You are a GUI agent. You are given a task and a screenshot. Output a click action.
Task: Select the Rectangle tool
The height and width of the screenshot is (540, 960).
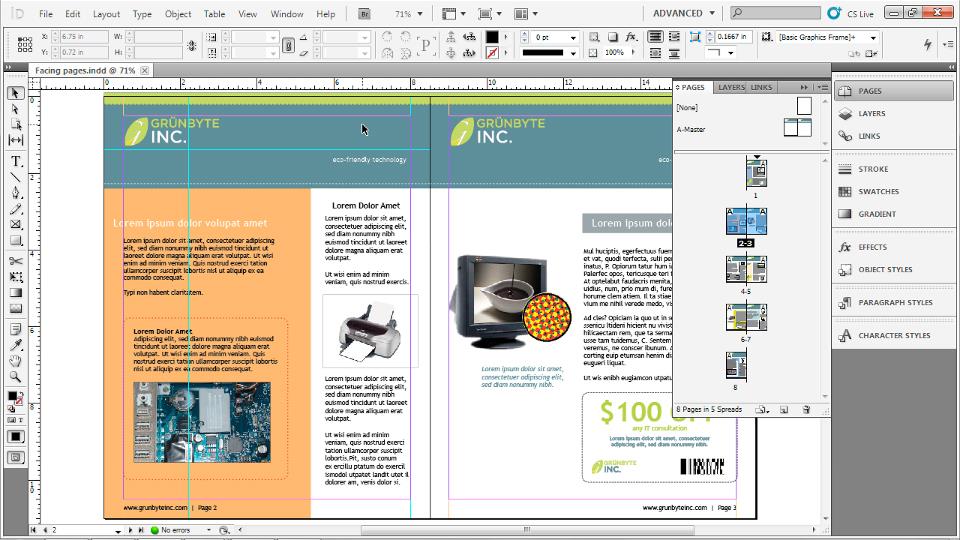click(x=15, y=241)
